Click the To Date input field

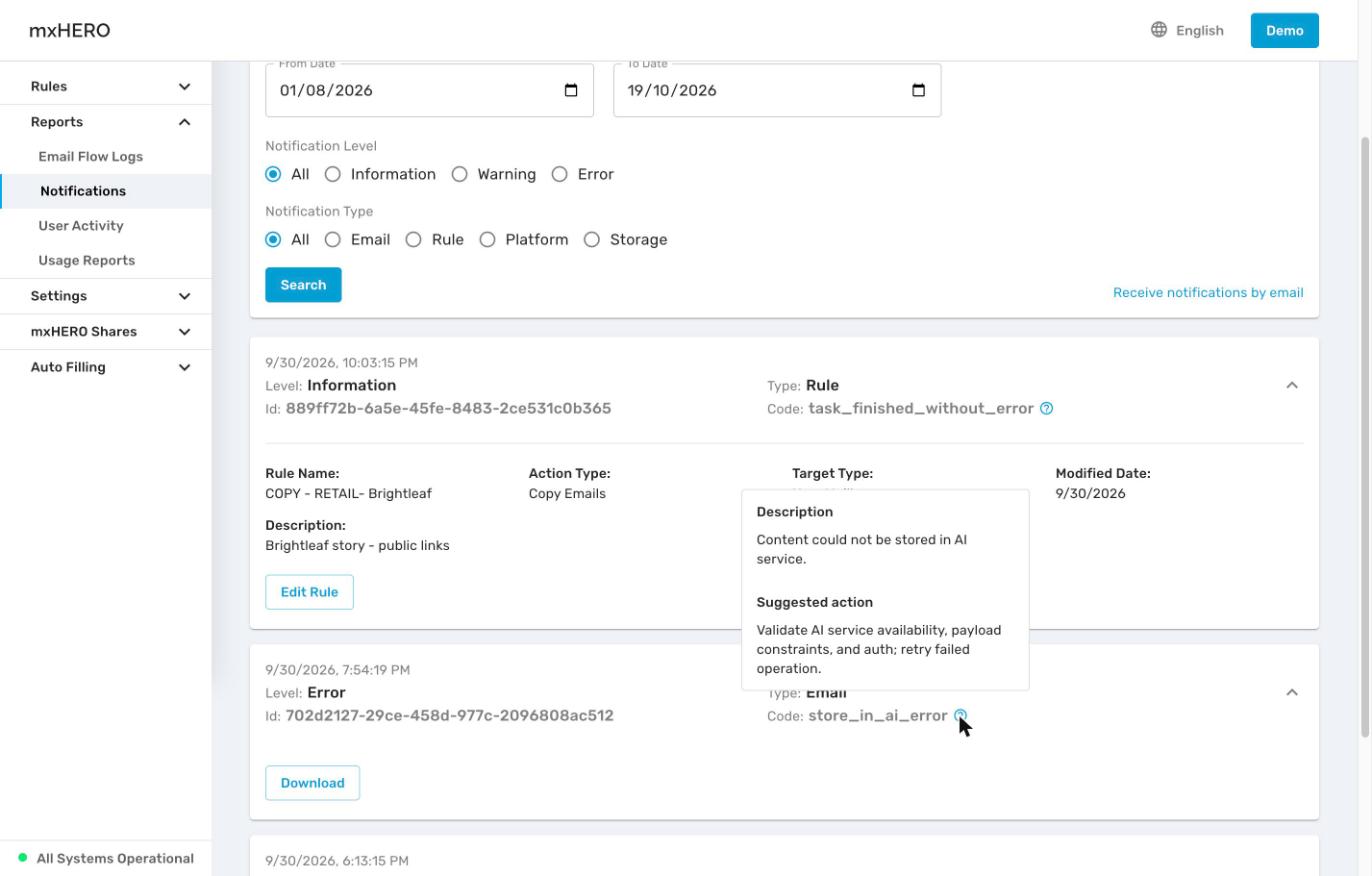click(777, 90)
